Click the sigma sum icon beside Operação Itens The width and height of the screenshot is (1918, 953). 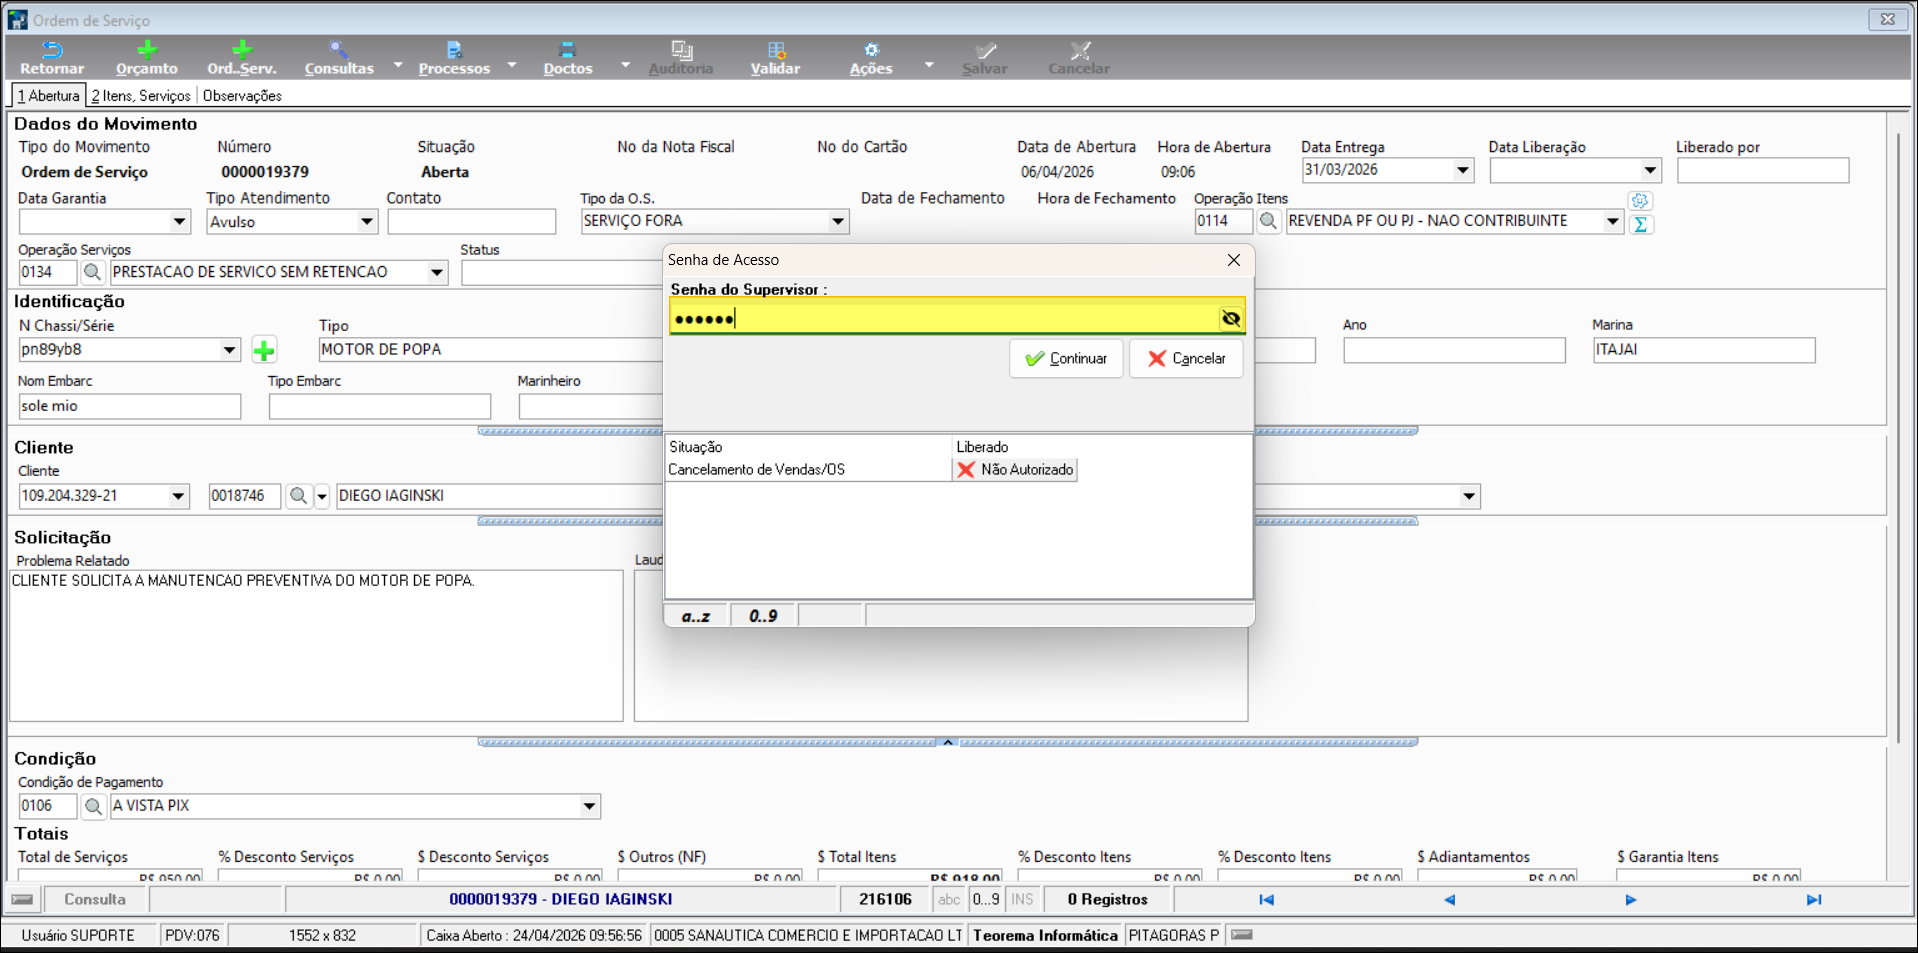click(1640, 225)
